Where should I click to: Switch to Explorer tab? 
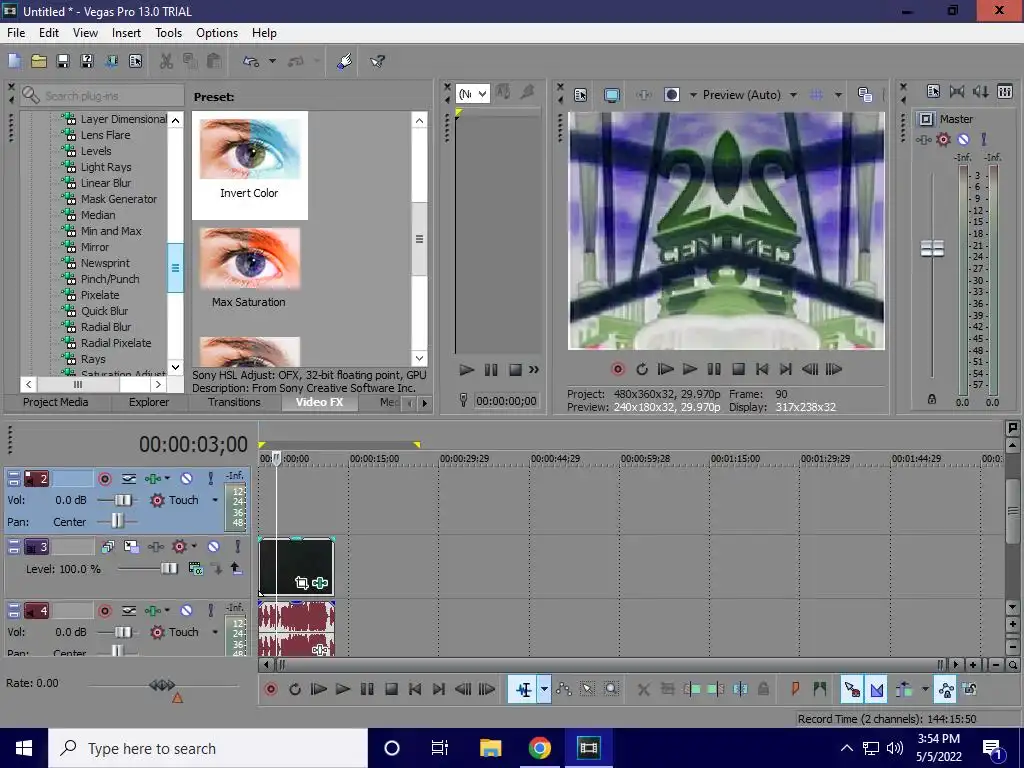tap(149, 402)
